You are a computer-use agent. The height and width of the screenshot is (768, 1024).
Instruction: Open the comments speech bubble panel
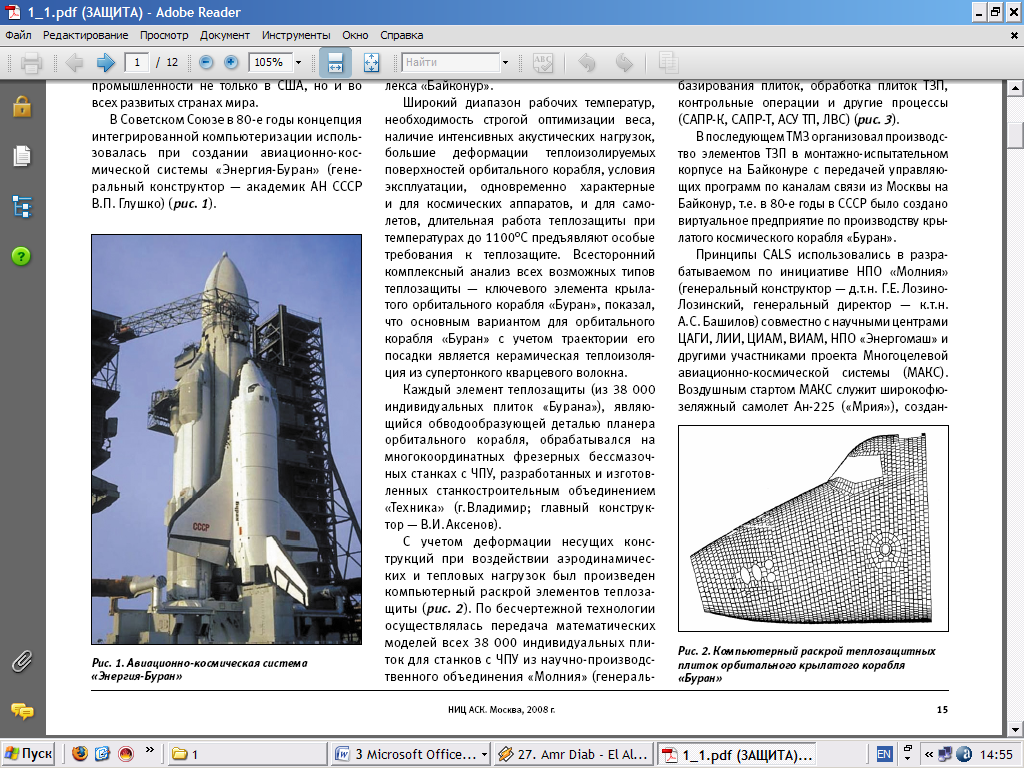pyautogui.click(x=22, y=711)
